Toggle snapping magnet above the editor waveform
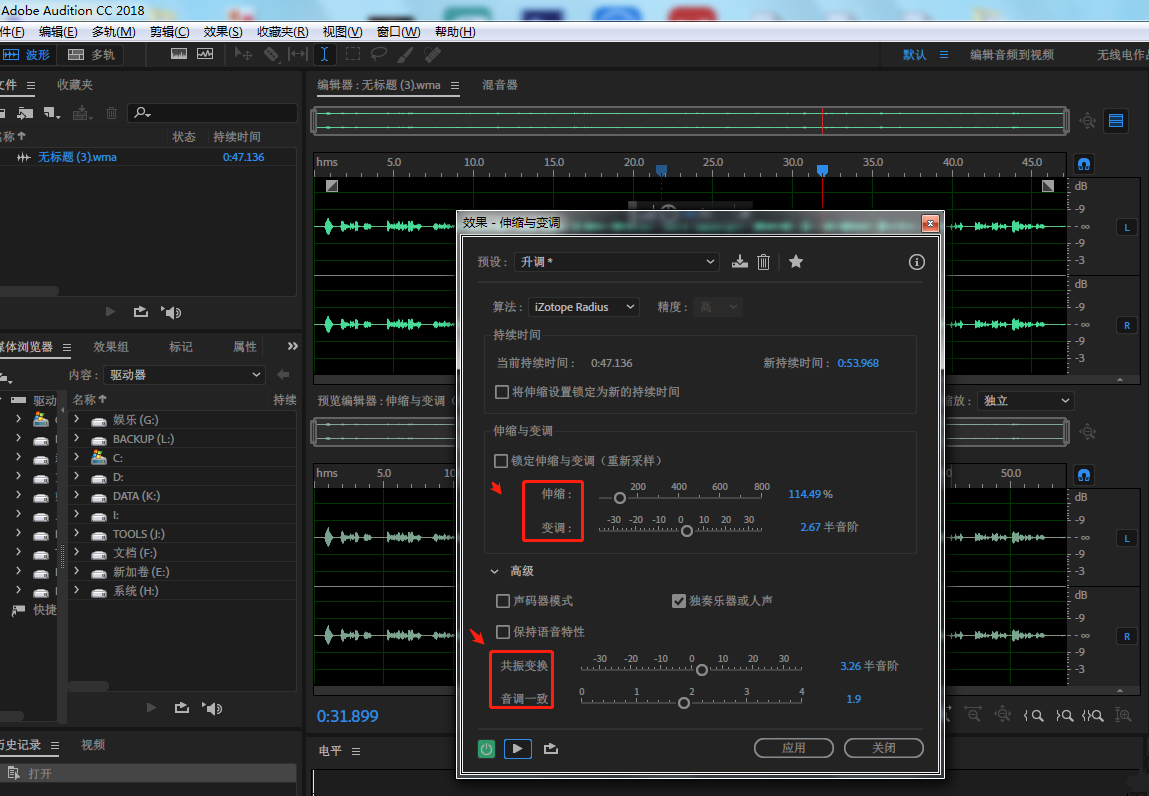 coord(1084,164)
